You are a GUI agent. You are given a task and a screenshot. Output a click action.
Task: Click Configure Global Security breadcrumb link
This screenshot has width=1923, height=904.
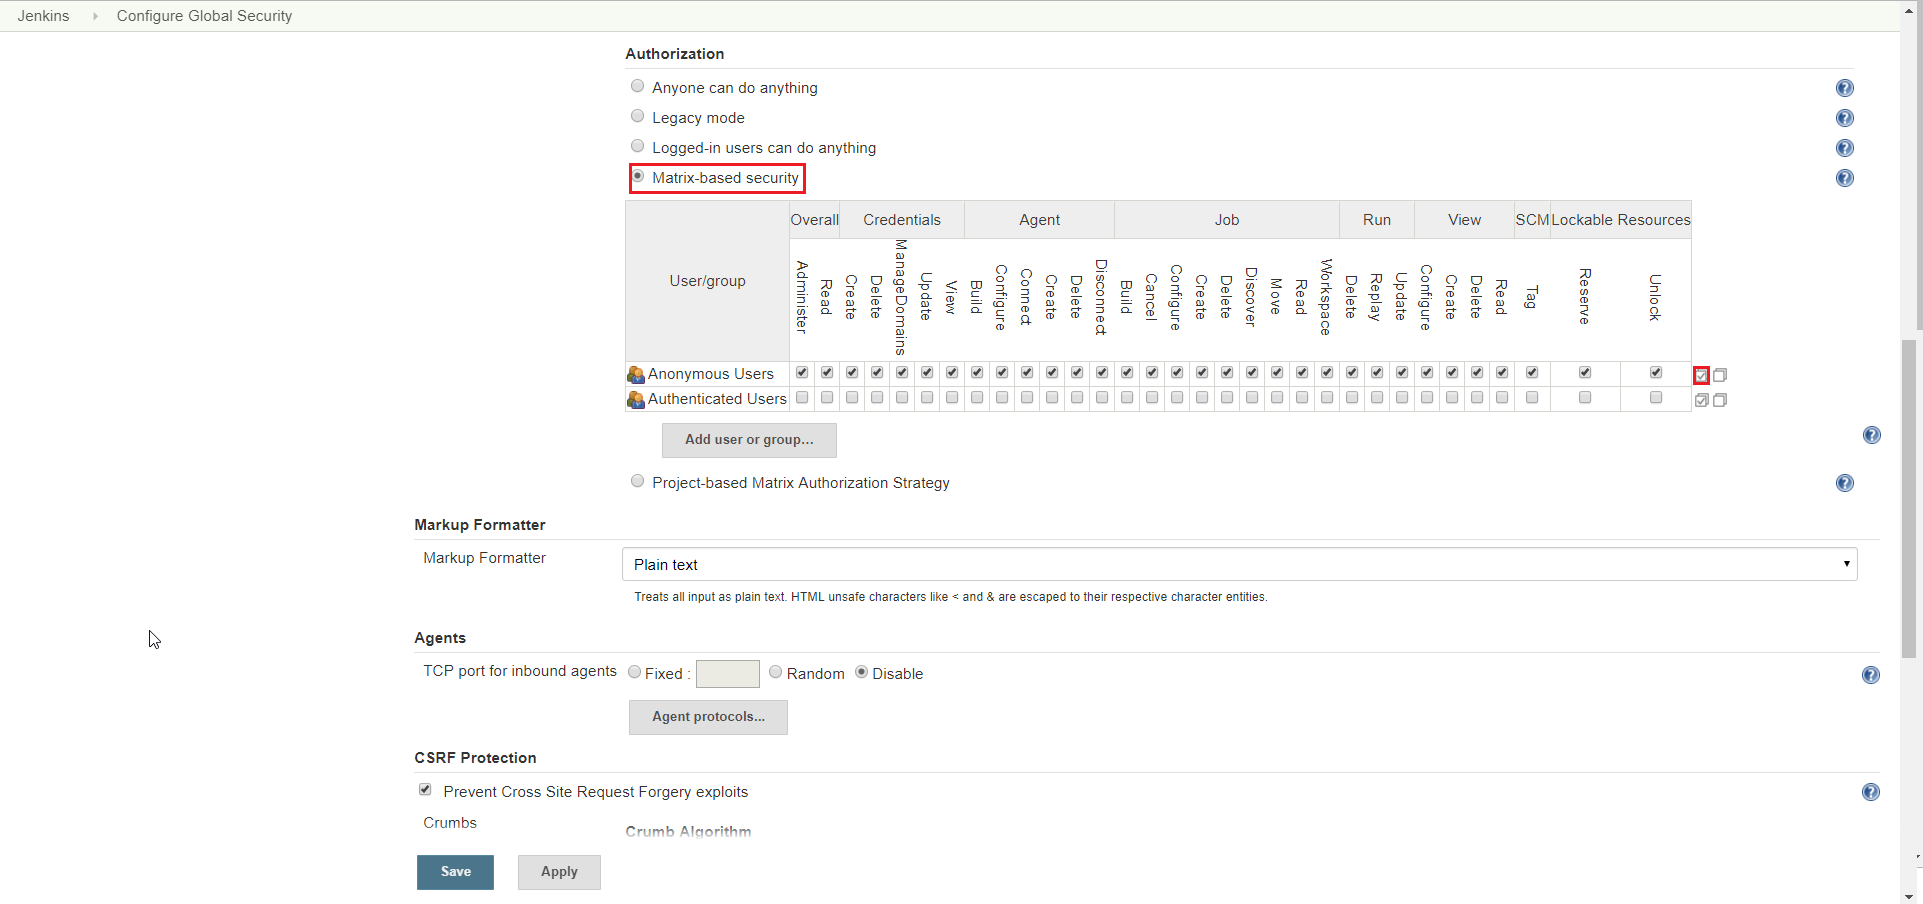[204, 16]
